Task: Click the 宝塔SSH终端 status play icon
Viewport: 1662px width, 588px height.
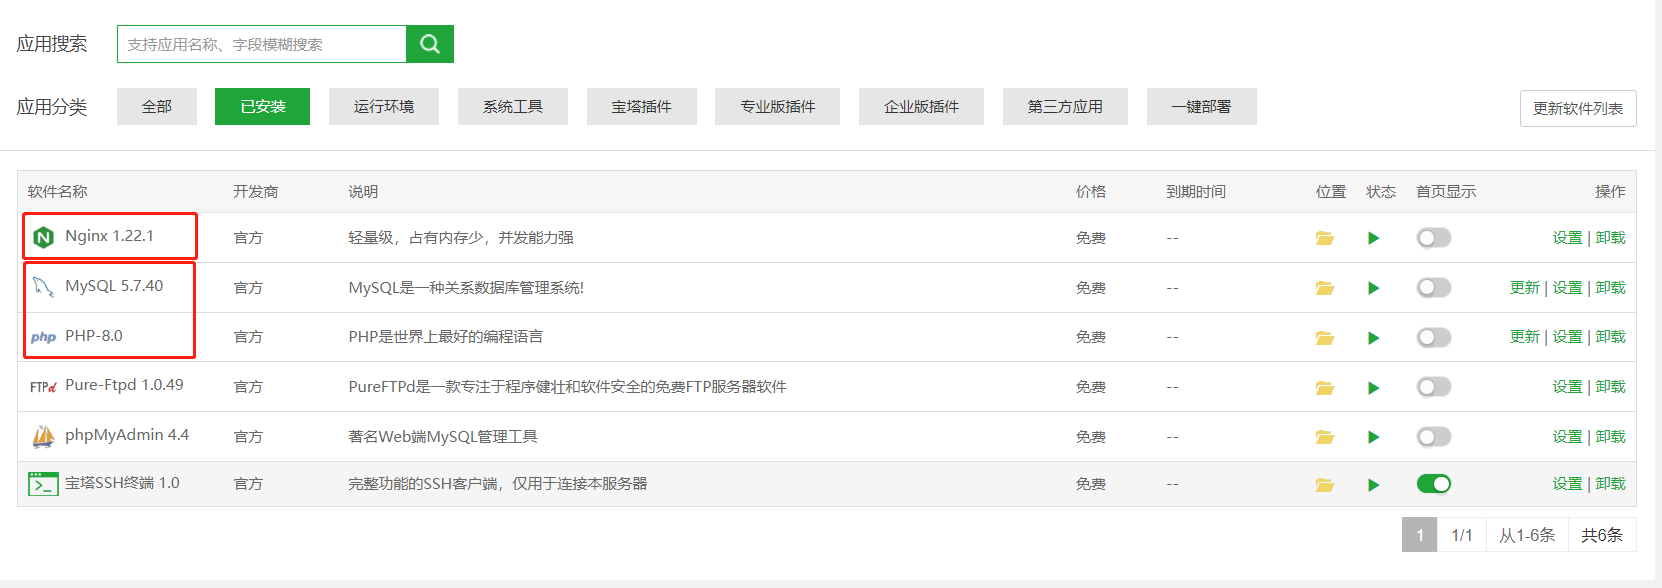Action: [1374, 485]
